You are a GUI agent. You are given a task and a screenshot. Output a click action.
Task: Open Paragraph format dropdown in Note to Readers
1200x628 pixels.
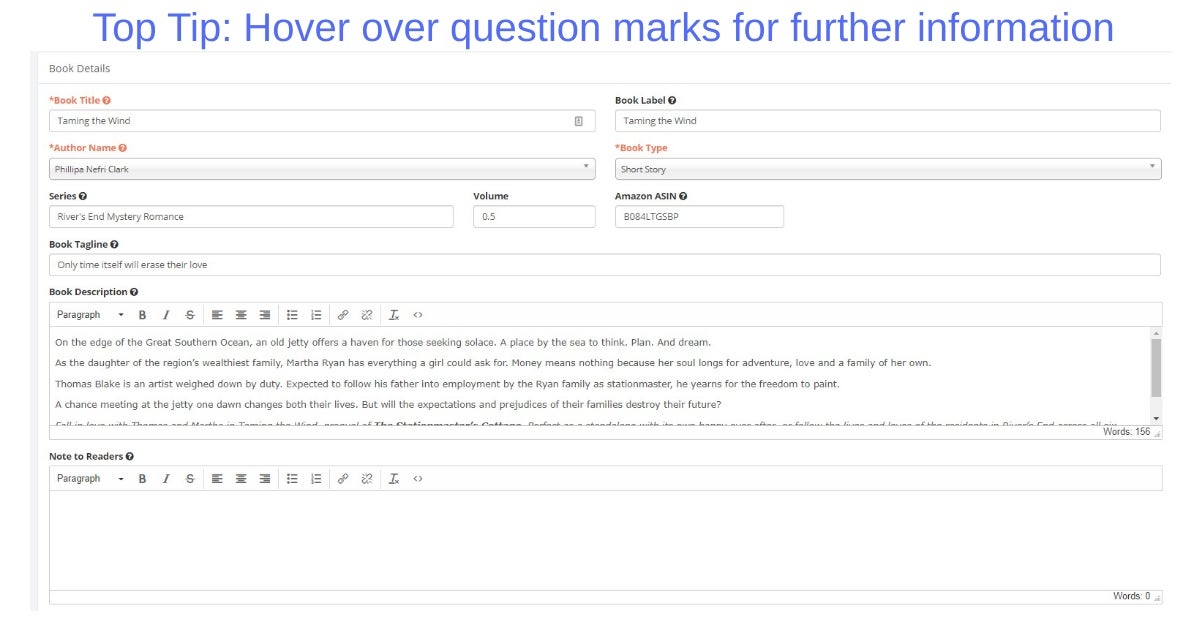click(x=90, y=479)
